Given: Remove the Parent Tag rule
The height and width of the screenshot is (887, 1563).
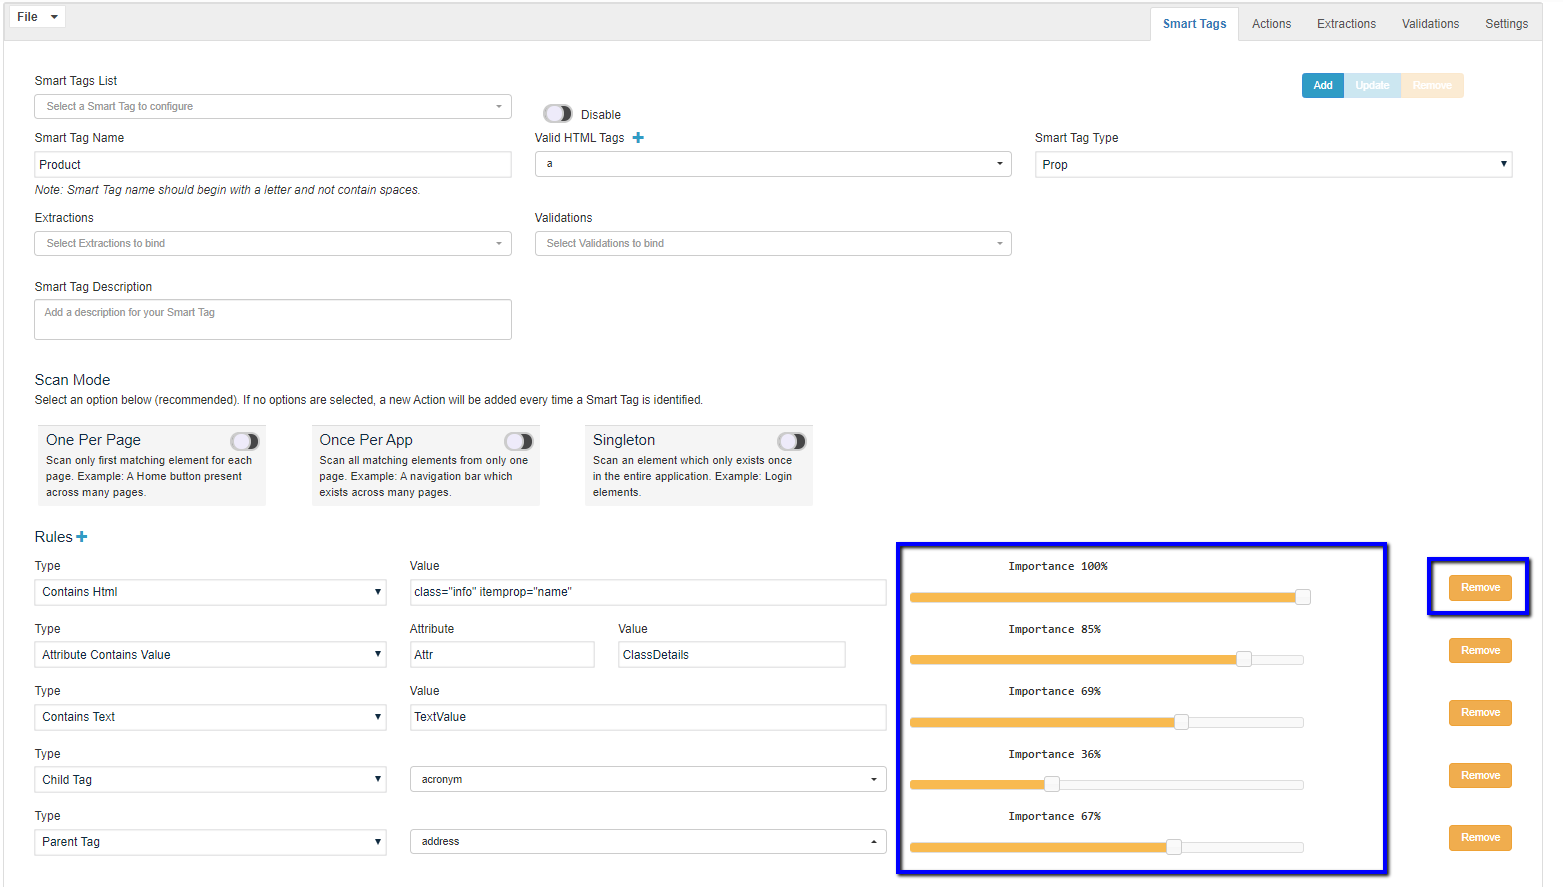Looking at the screenshot, I should [x=1480, y=838].
